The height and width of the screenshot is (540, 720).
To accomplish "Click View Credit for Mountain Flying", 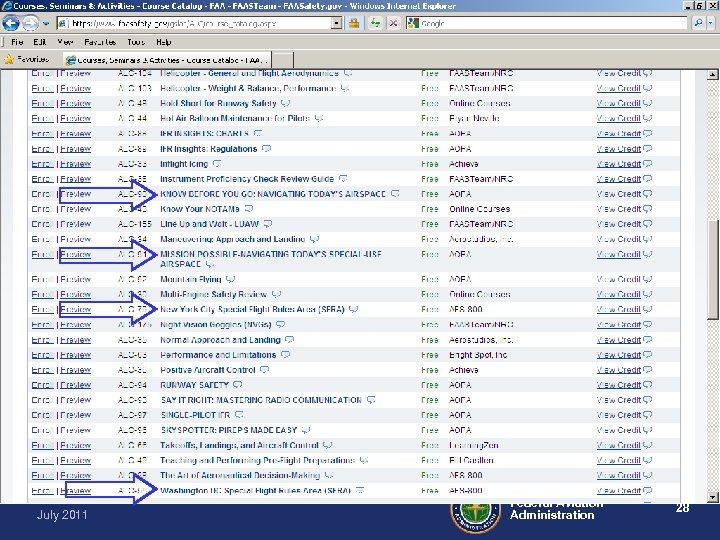I will pos(619,279).
